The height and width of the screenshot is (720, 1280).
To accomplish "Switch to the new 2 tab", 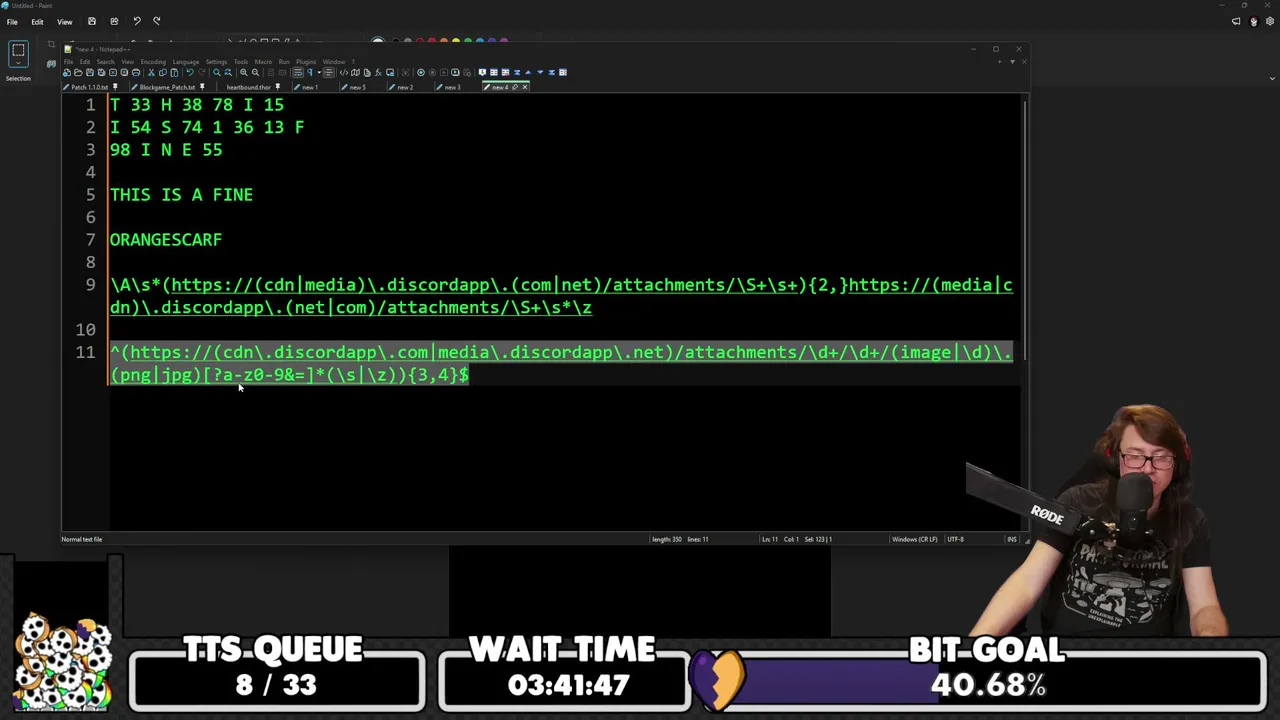I will pos(404,87).
